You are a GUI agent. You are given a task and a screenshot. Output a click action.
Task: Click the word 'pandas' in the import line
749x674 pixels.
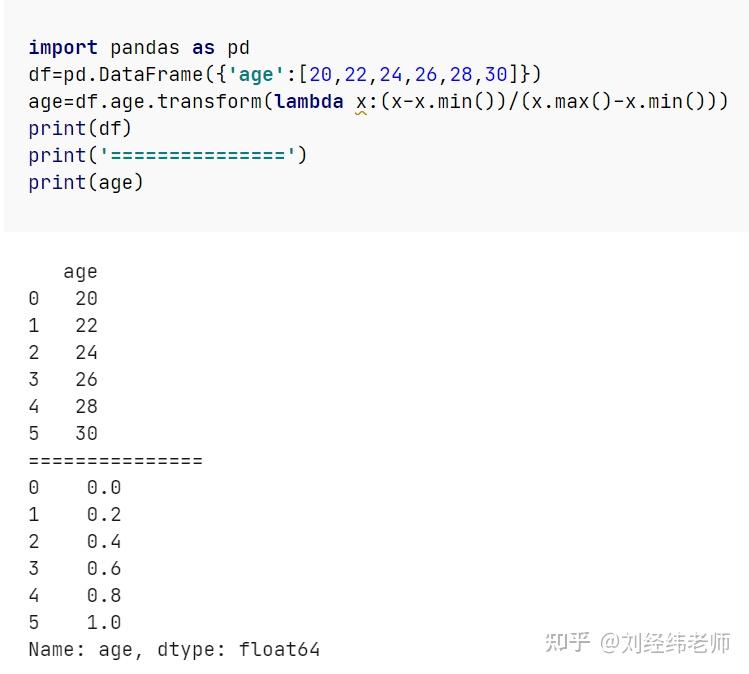tap(145, 48)
